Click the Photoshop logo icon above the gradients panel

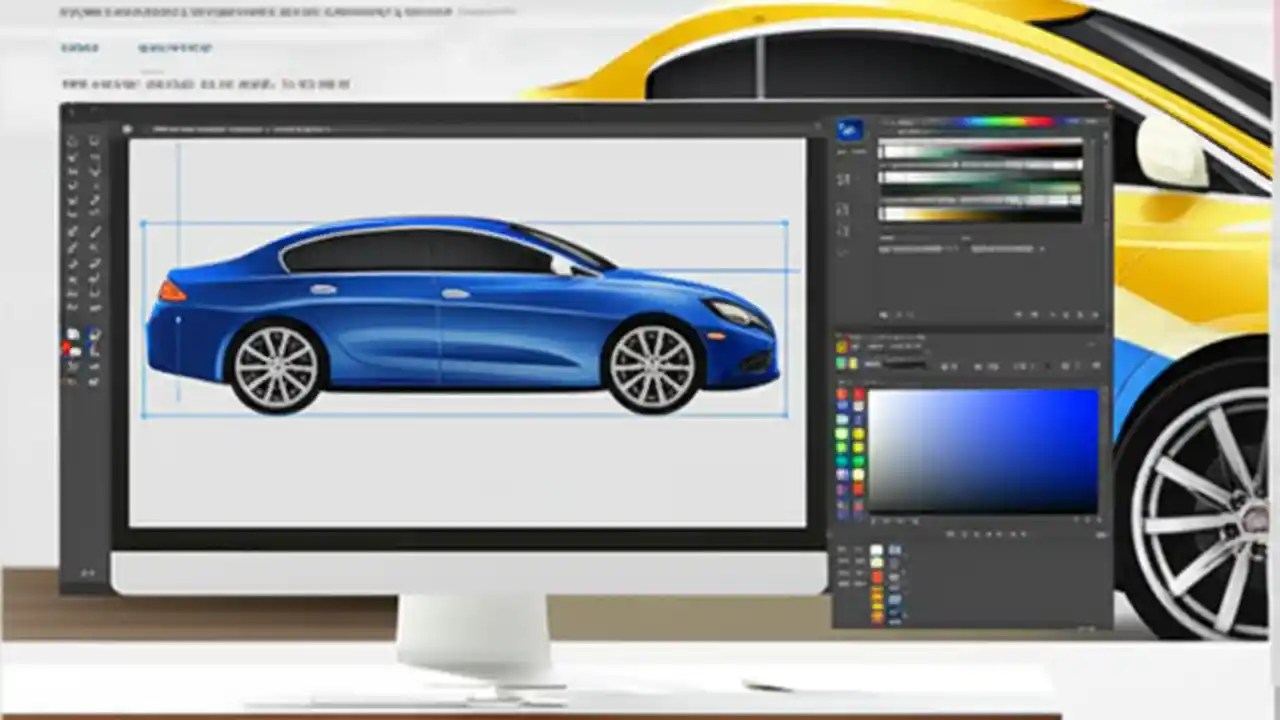tap(849, 130)
